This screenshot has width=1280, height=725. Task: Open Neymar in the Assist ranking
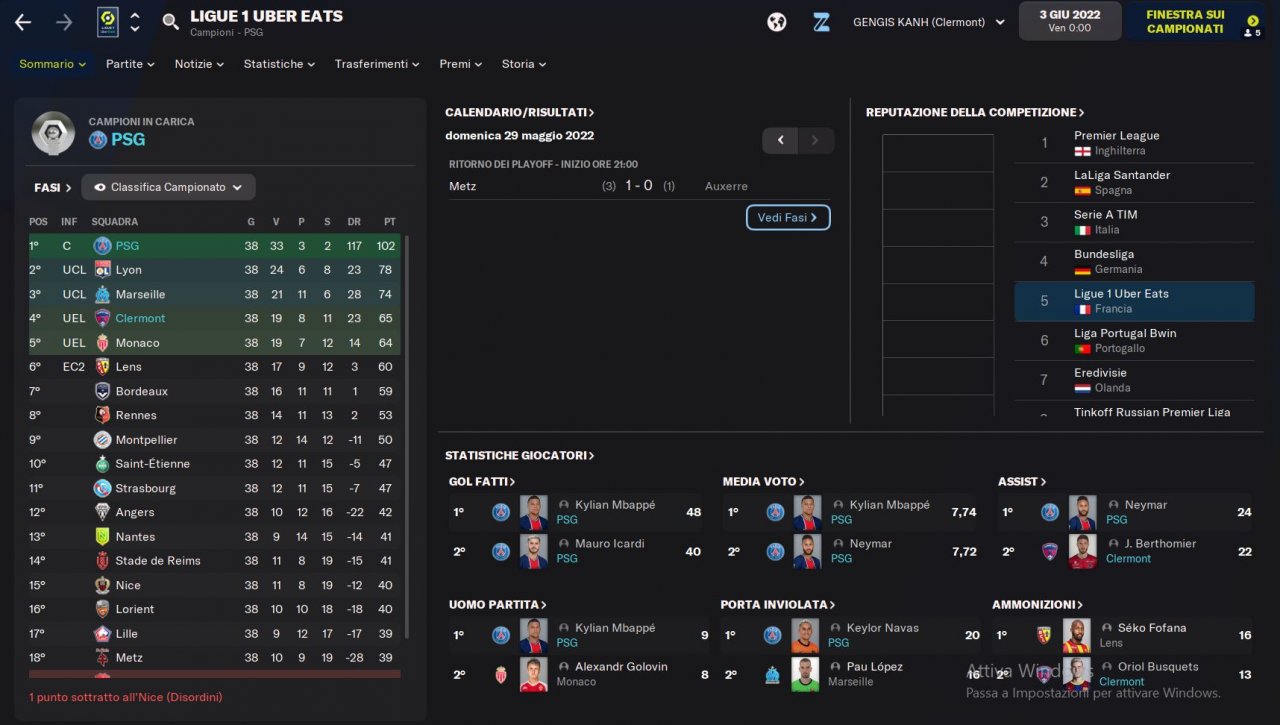pyautogui.click(x=1145, y=505)
